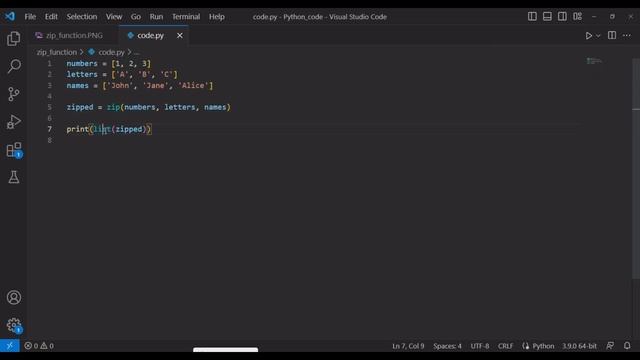
Task: Click the 'zipped' variable on line 5
Action: [x=80, y=107]
